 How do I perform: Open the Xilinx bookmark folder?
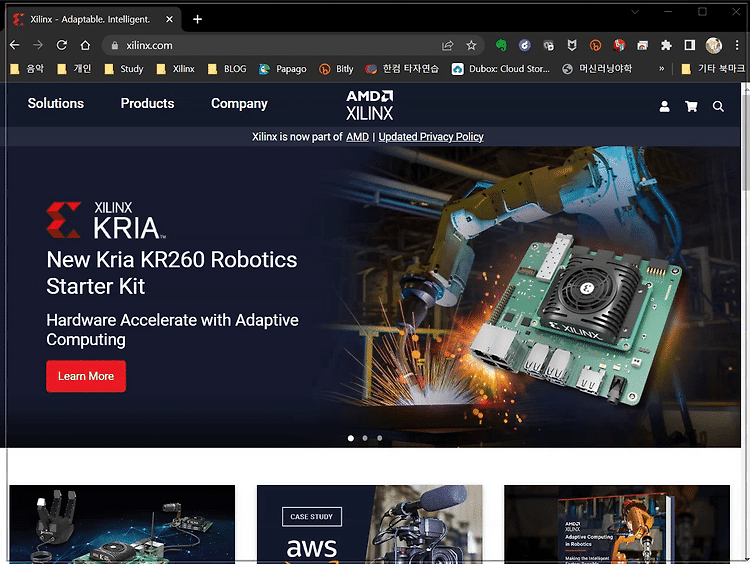176,69
